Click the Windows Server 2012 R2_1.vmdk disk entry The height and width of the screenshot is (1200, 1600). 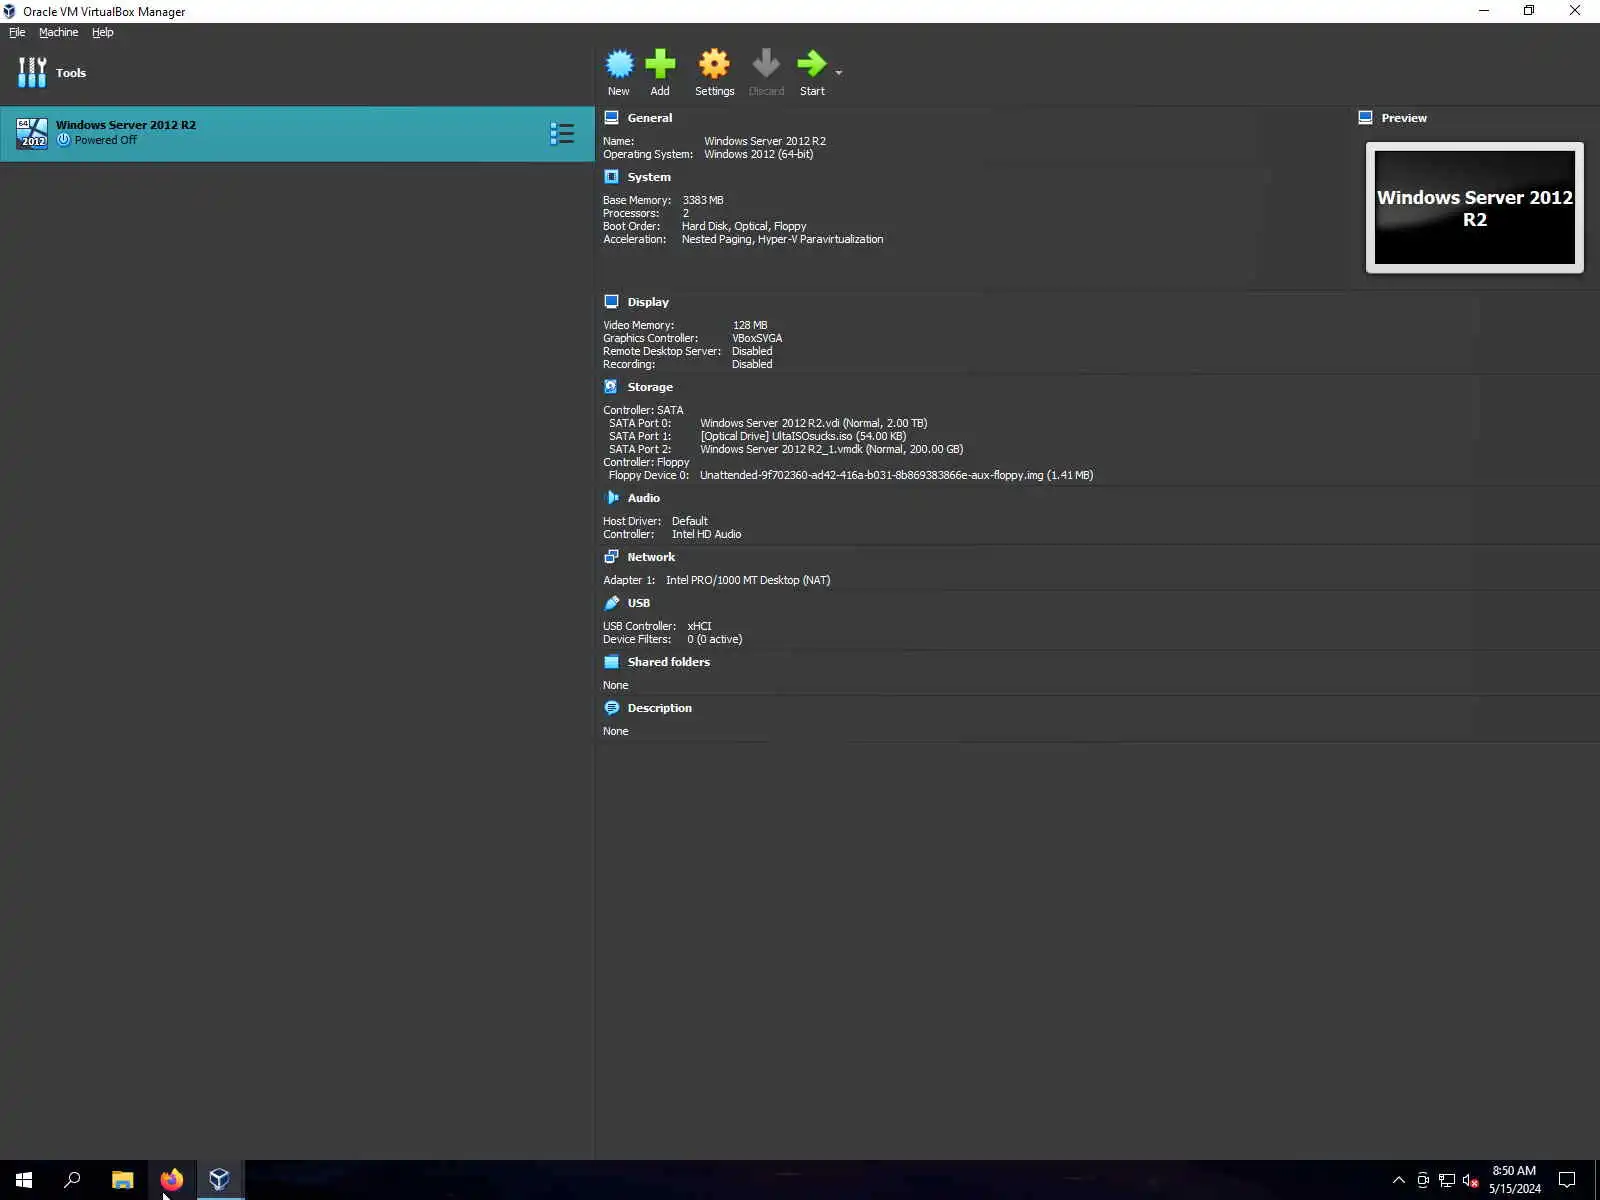coord(832,449)
